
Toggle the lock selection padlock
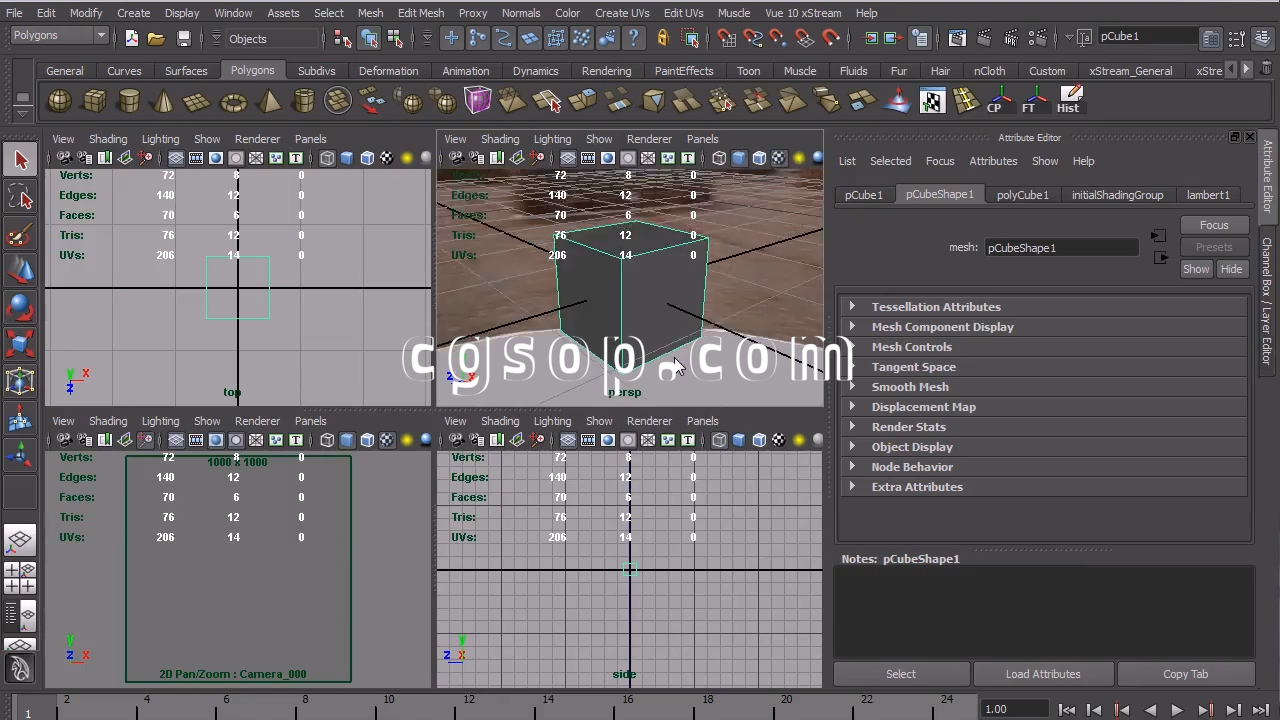click(x=662, y=38)
